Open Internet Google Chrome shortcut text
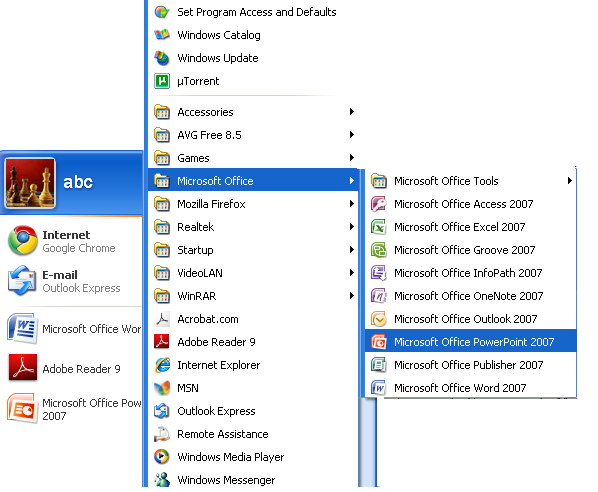Image resolution: width=598 pixels, height=492 pixels. pos(79,241)
